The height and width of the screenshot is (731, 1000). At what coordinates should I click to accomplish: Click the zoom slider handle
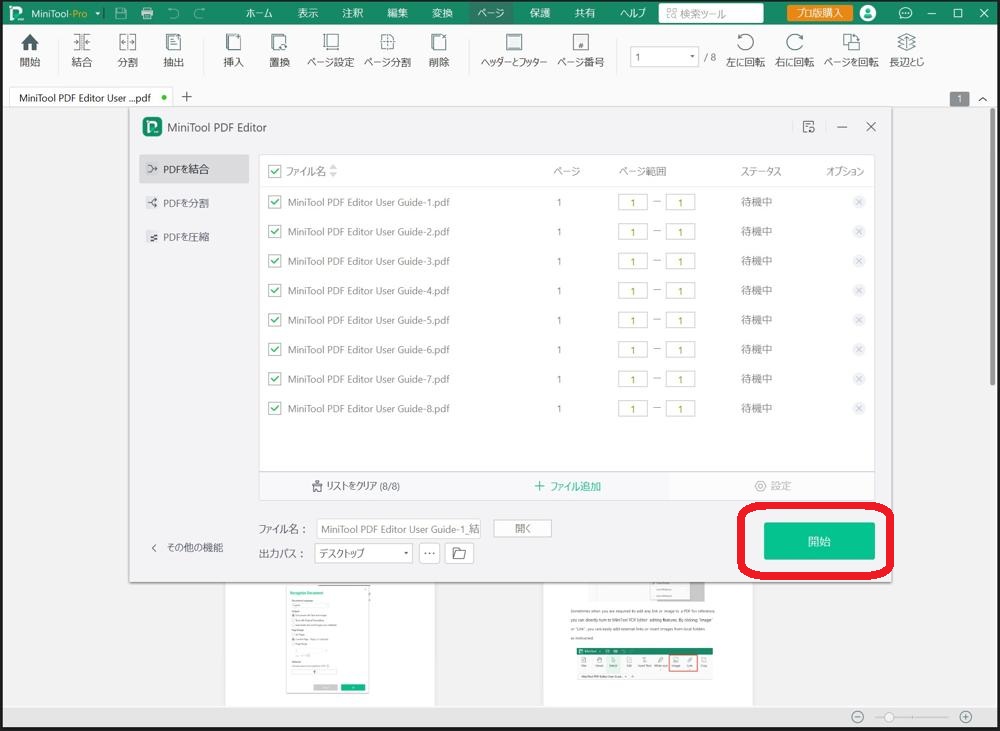pos(888,717)
